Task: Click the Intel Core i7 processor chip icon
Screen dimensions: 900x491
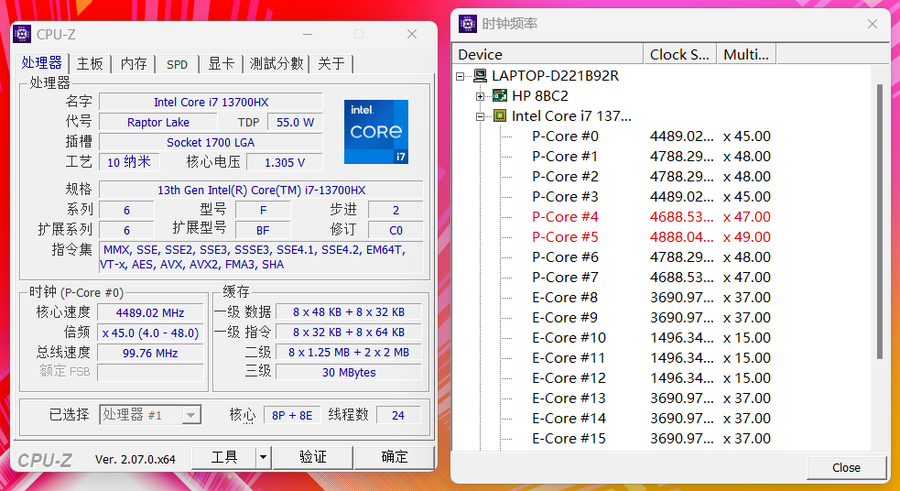Action: point(500,116)
